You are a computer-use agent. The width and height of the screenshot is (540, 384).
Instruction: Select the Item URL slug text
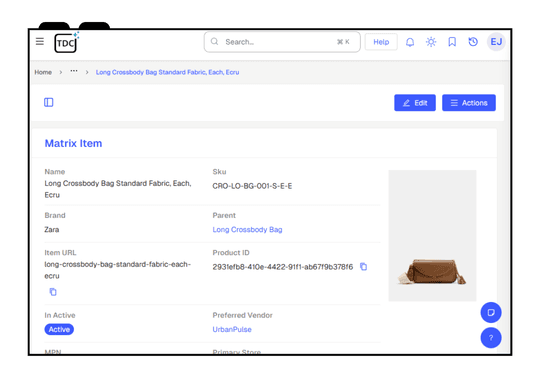(117, 270)
